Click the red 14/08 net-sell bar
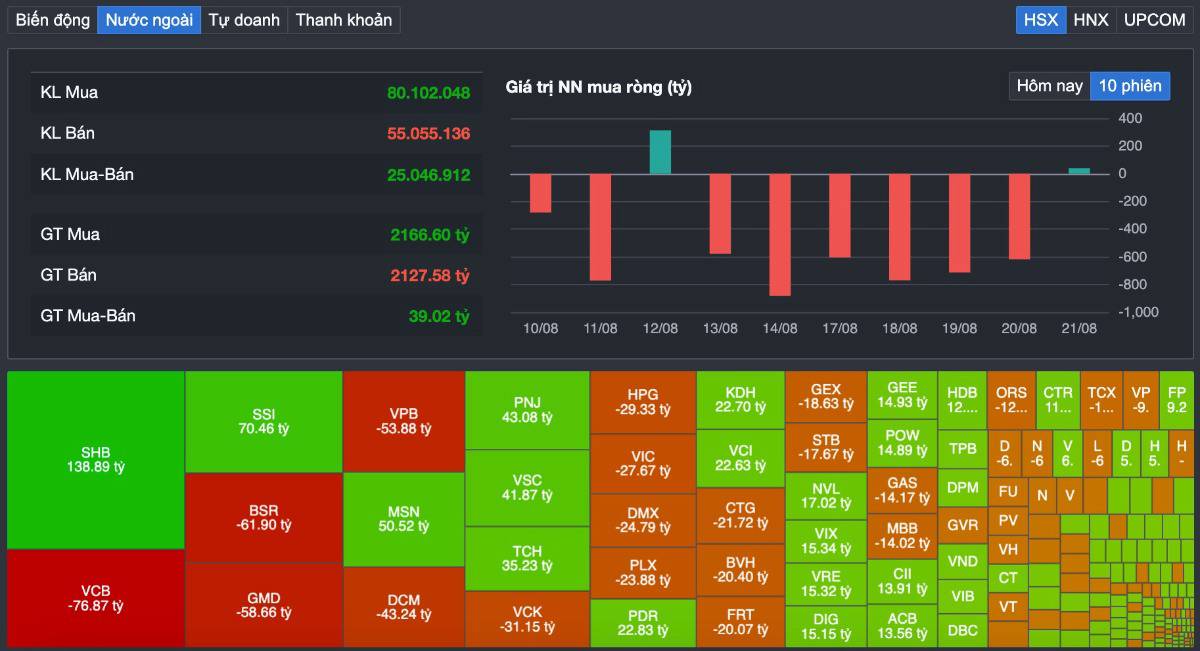Viewport: 1200px width, 651px height. click(780, 234)
